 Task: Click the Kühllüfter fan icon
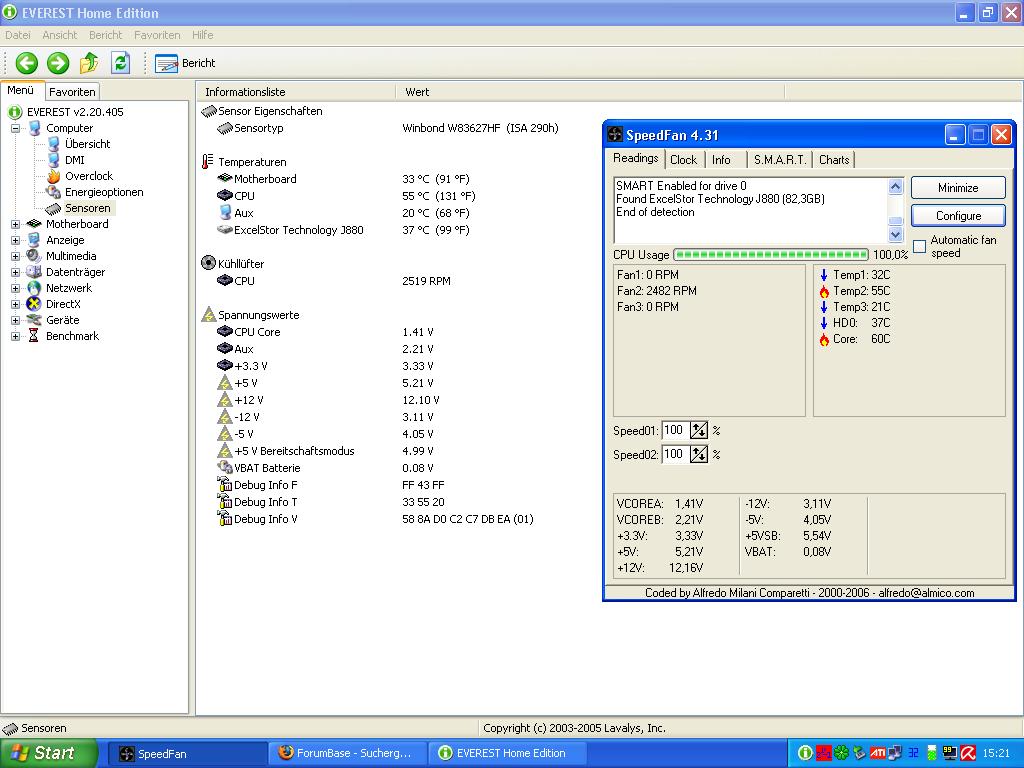(208, 263)
